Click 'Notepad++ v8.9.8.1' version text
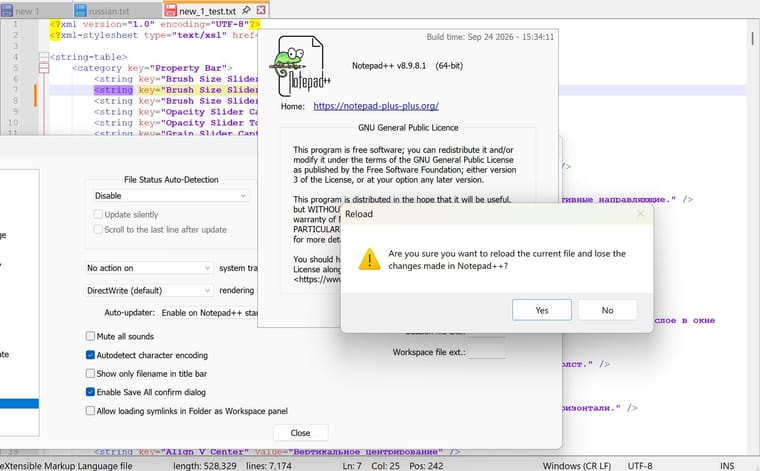The width and height of the screenshot is (760, 471). coord(389,65)
